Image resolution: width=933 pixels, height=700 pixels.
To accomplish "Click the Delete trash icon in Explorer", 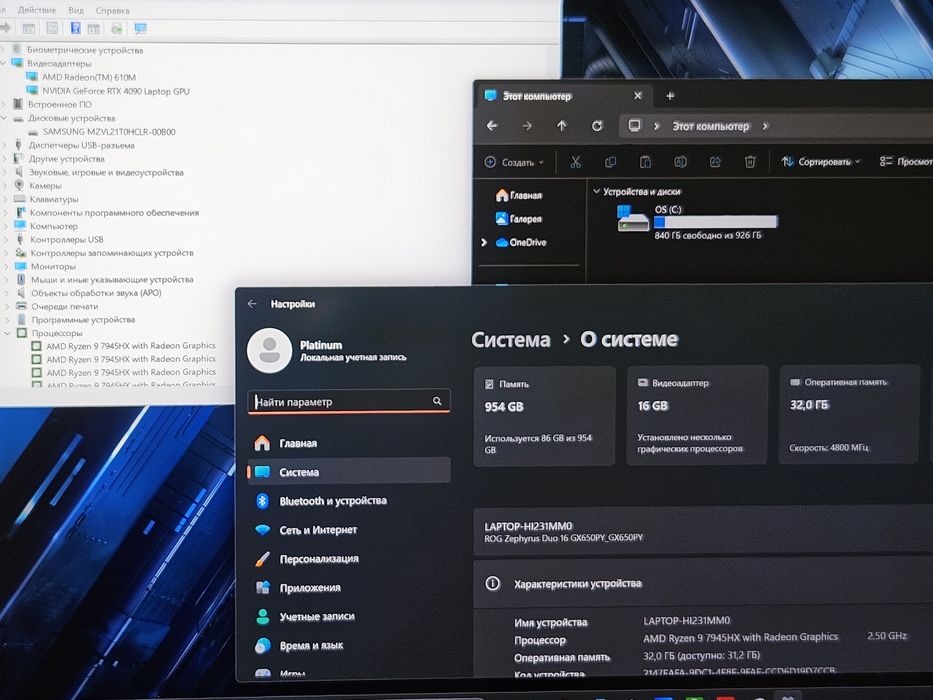I will pos(750,162).
